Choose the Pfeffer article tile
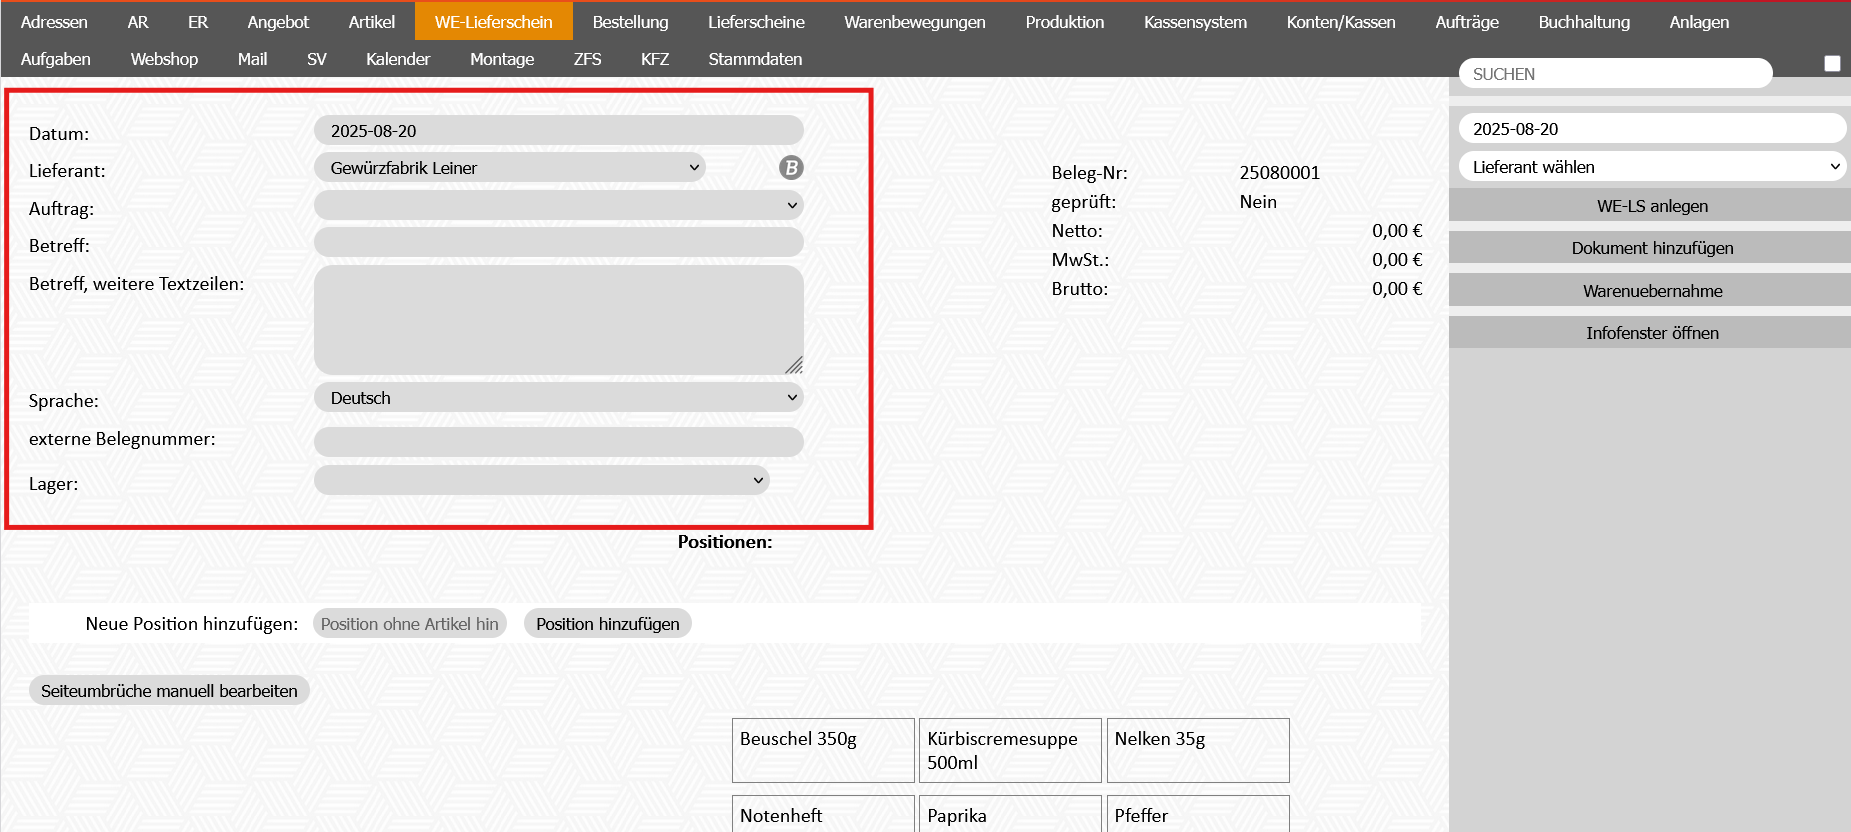 coord(1198,814)
